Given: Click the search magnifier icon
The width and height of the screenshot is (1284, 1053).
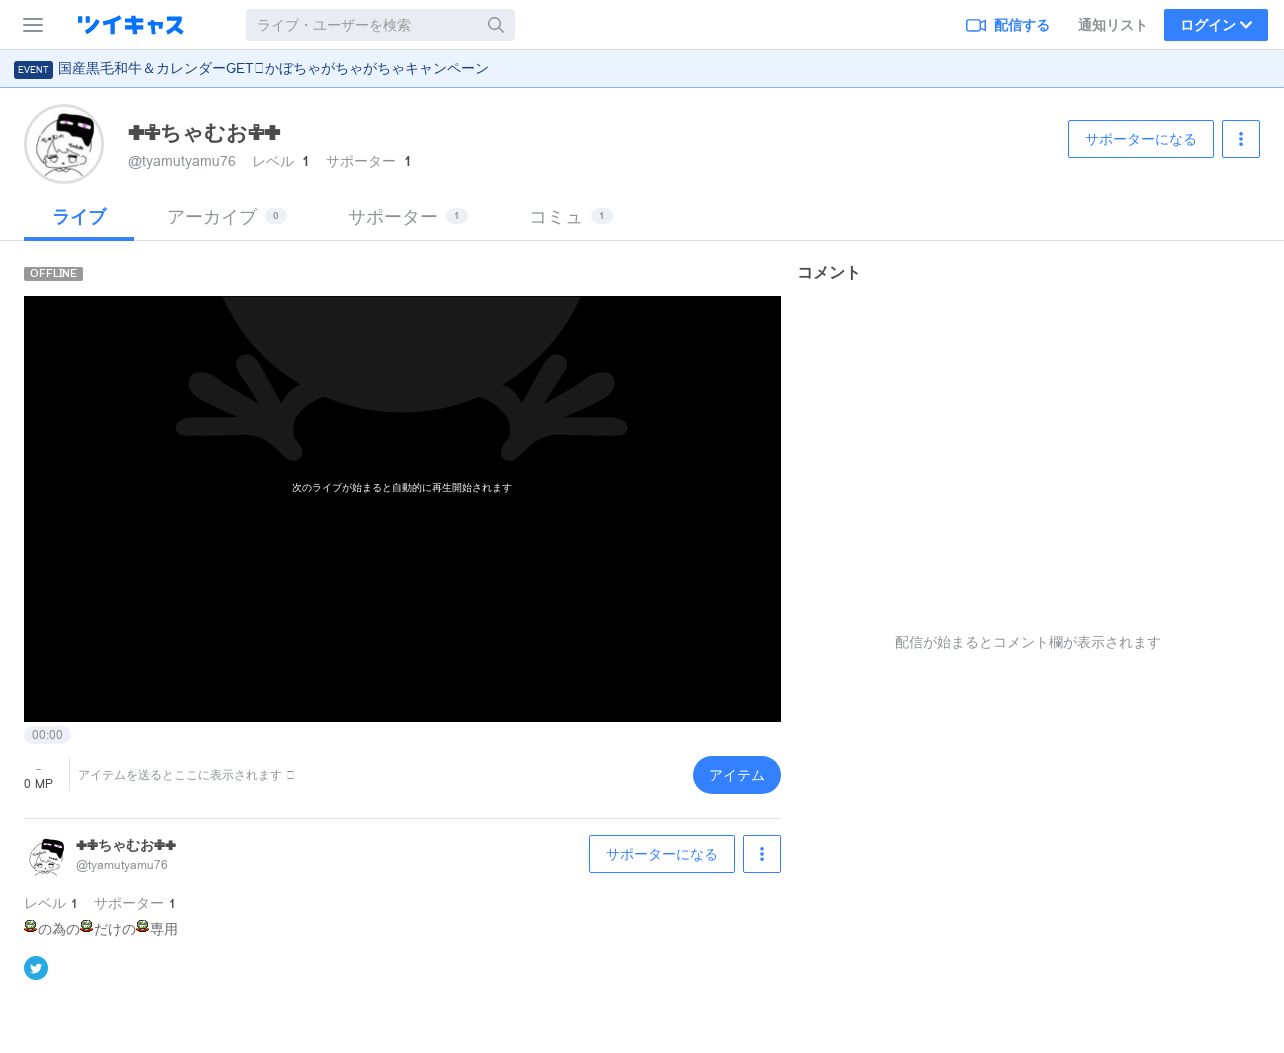Looking at the screenshot, I should click(496, 25).
